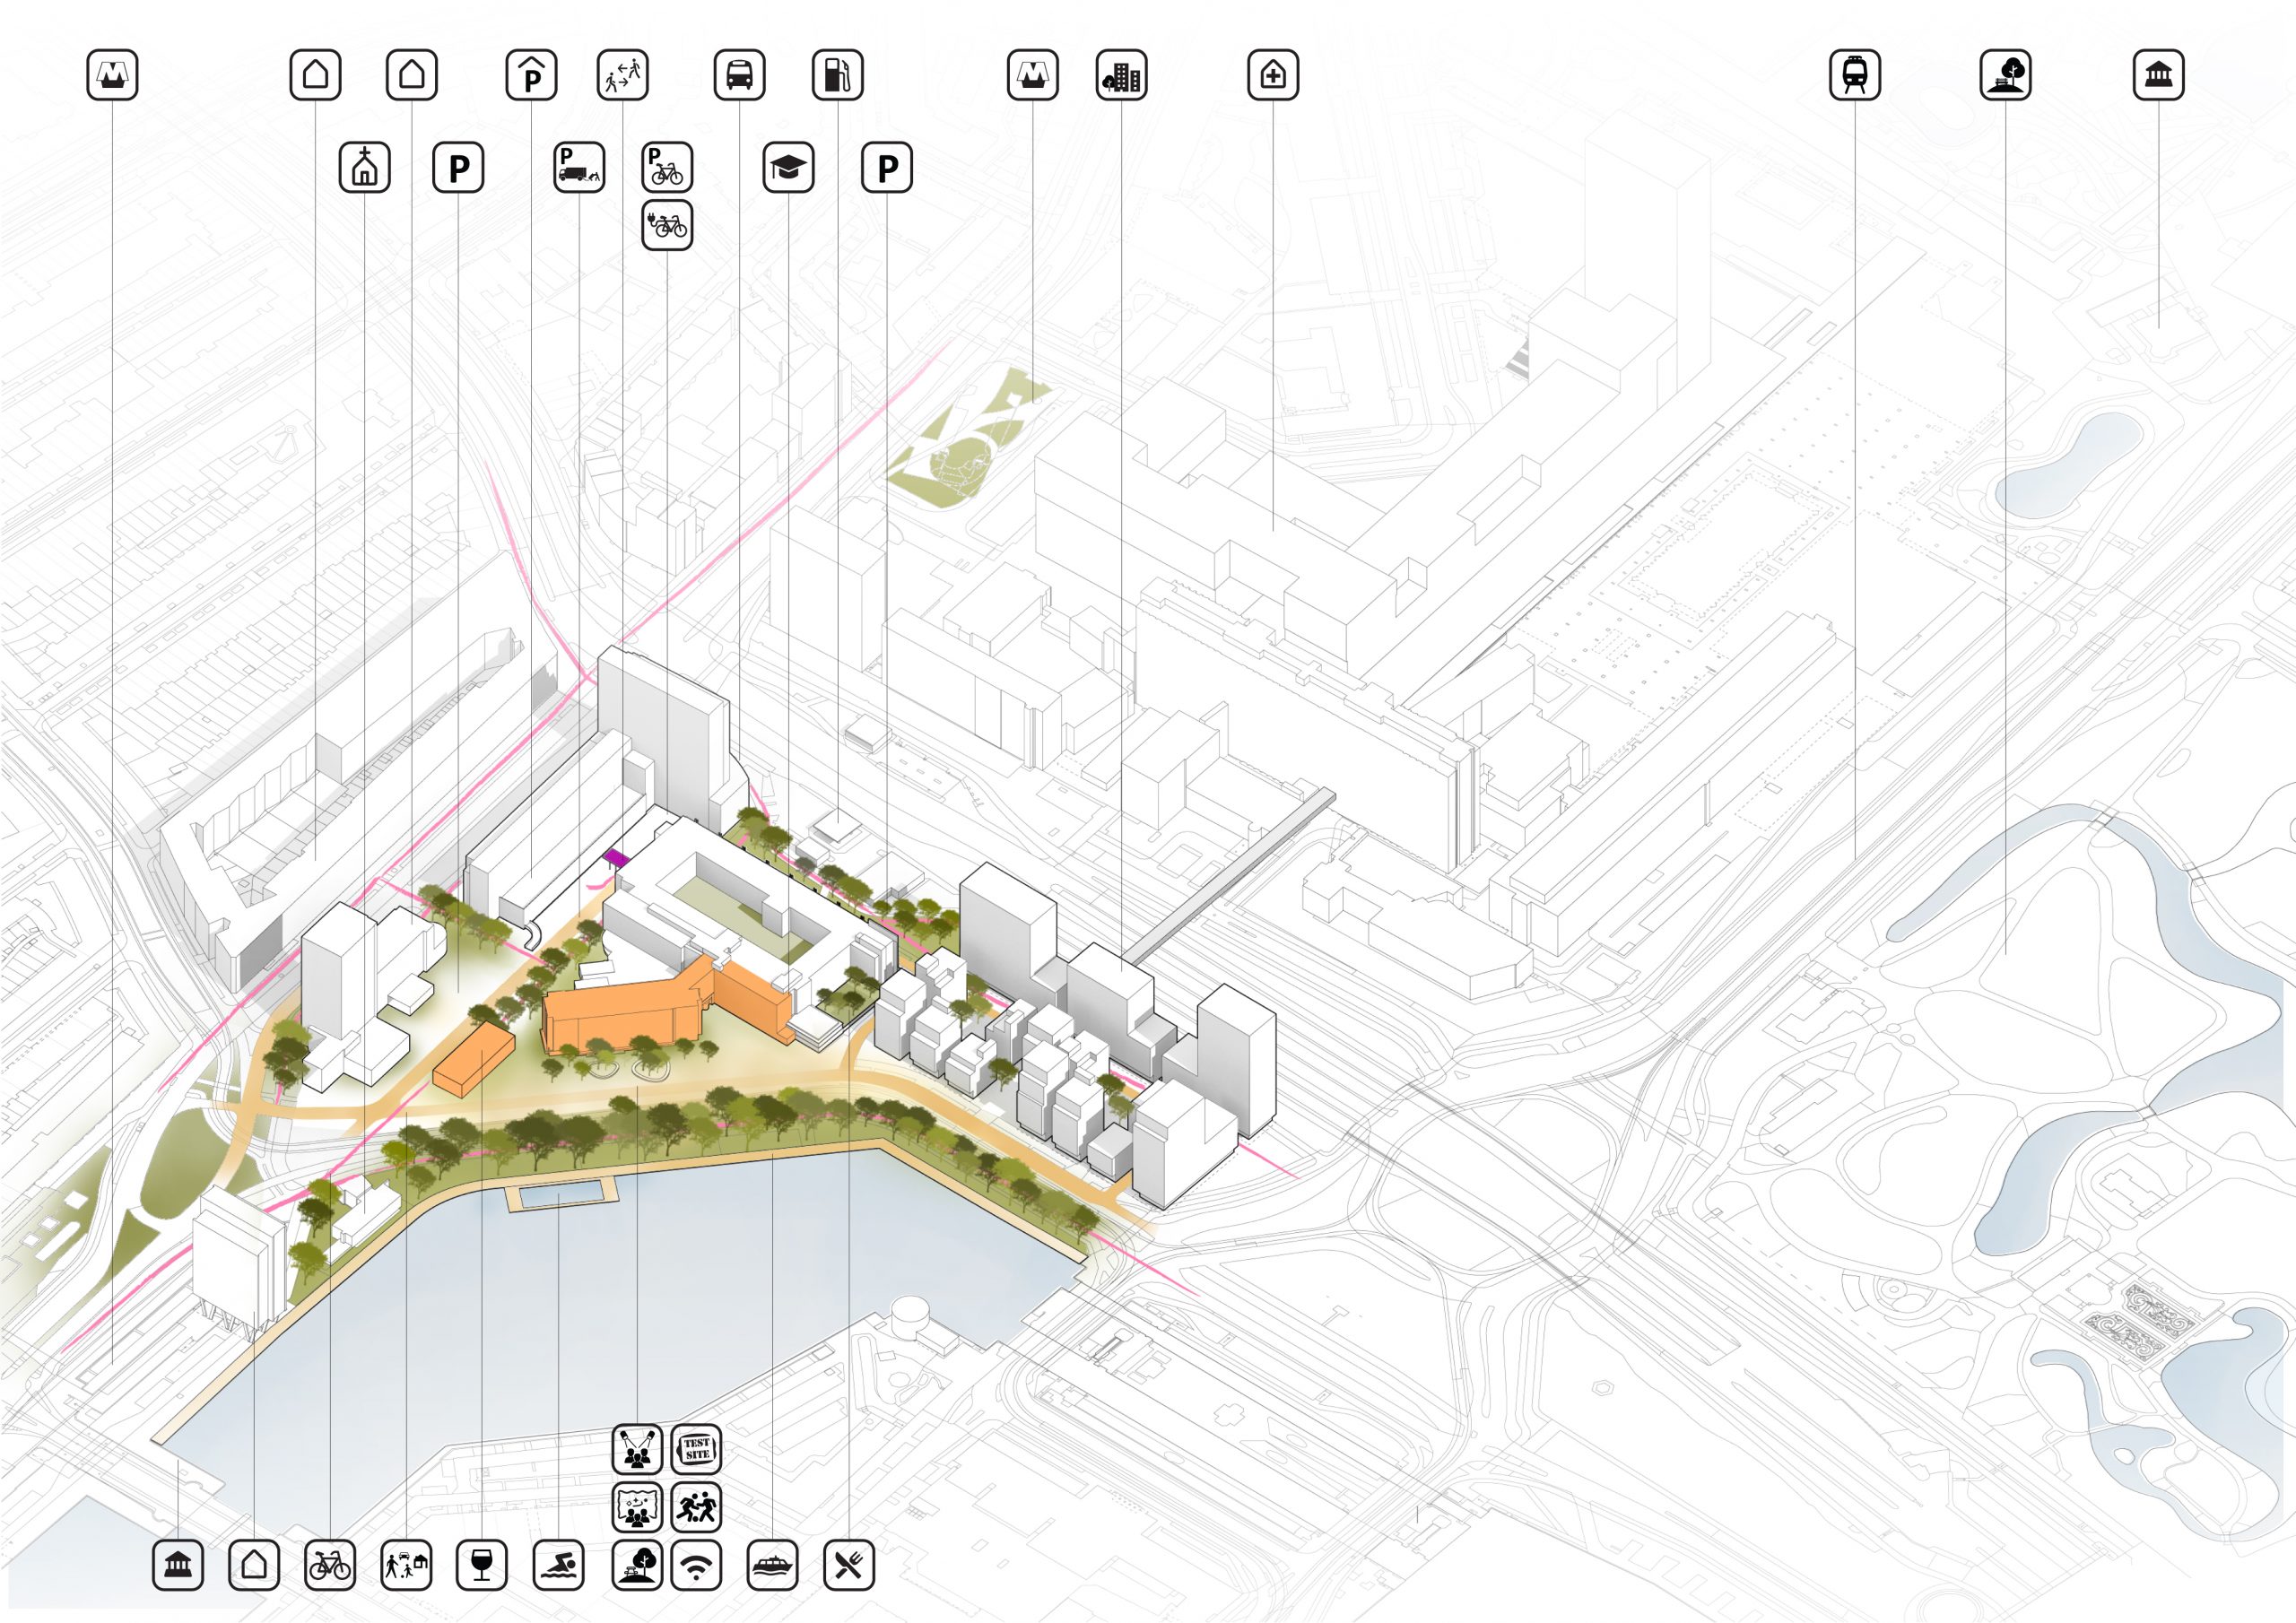Click the house icon beside the plain bicycle icon
Viewport: 2296px width, 1623px height.
tap(254, 1565)
